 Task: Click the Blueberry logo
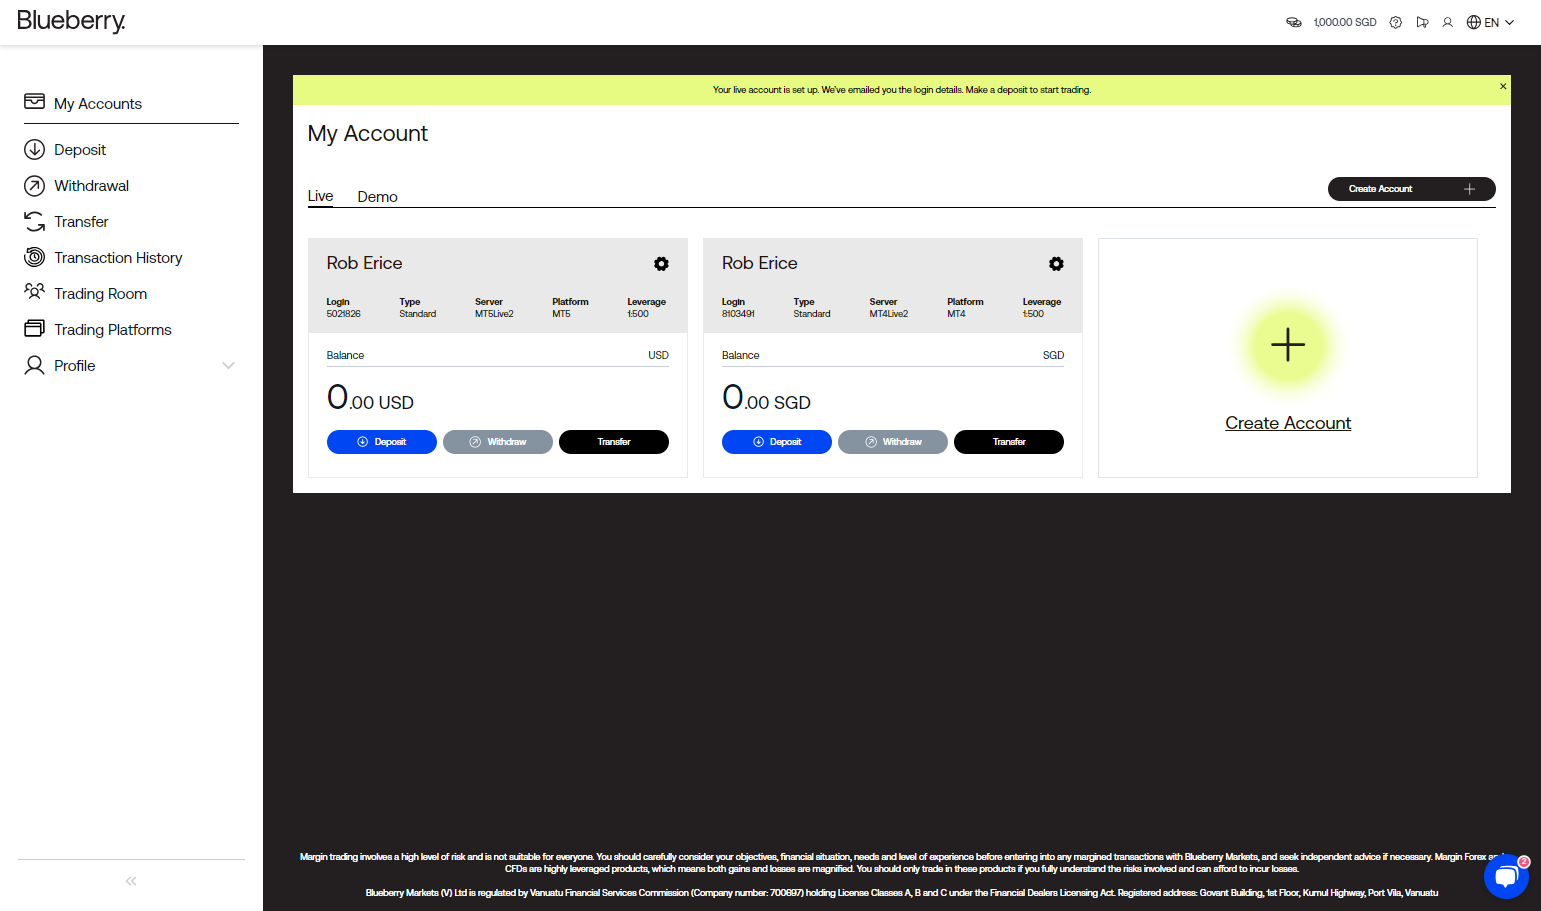71,21
